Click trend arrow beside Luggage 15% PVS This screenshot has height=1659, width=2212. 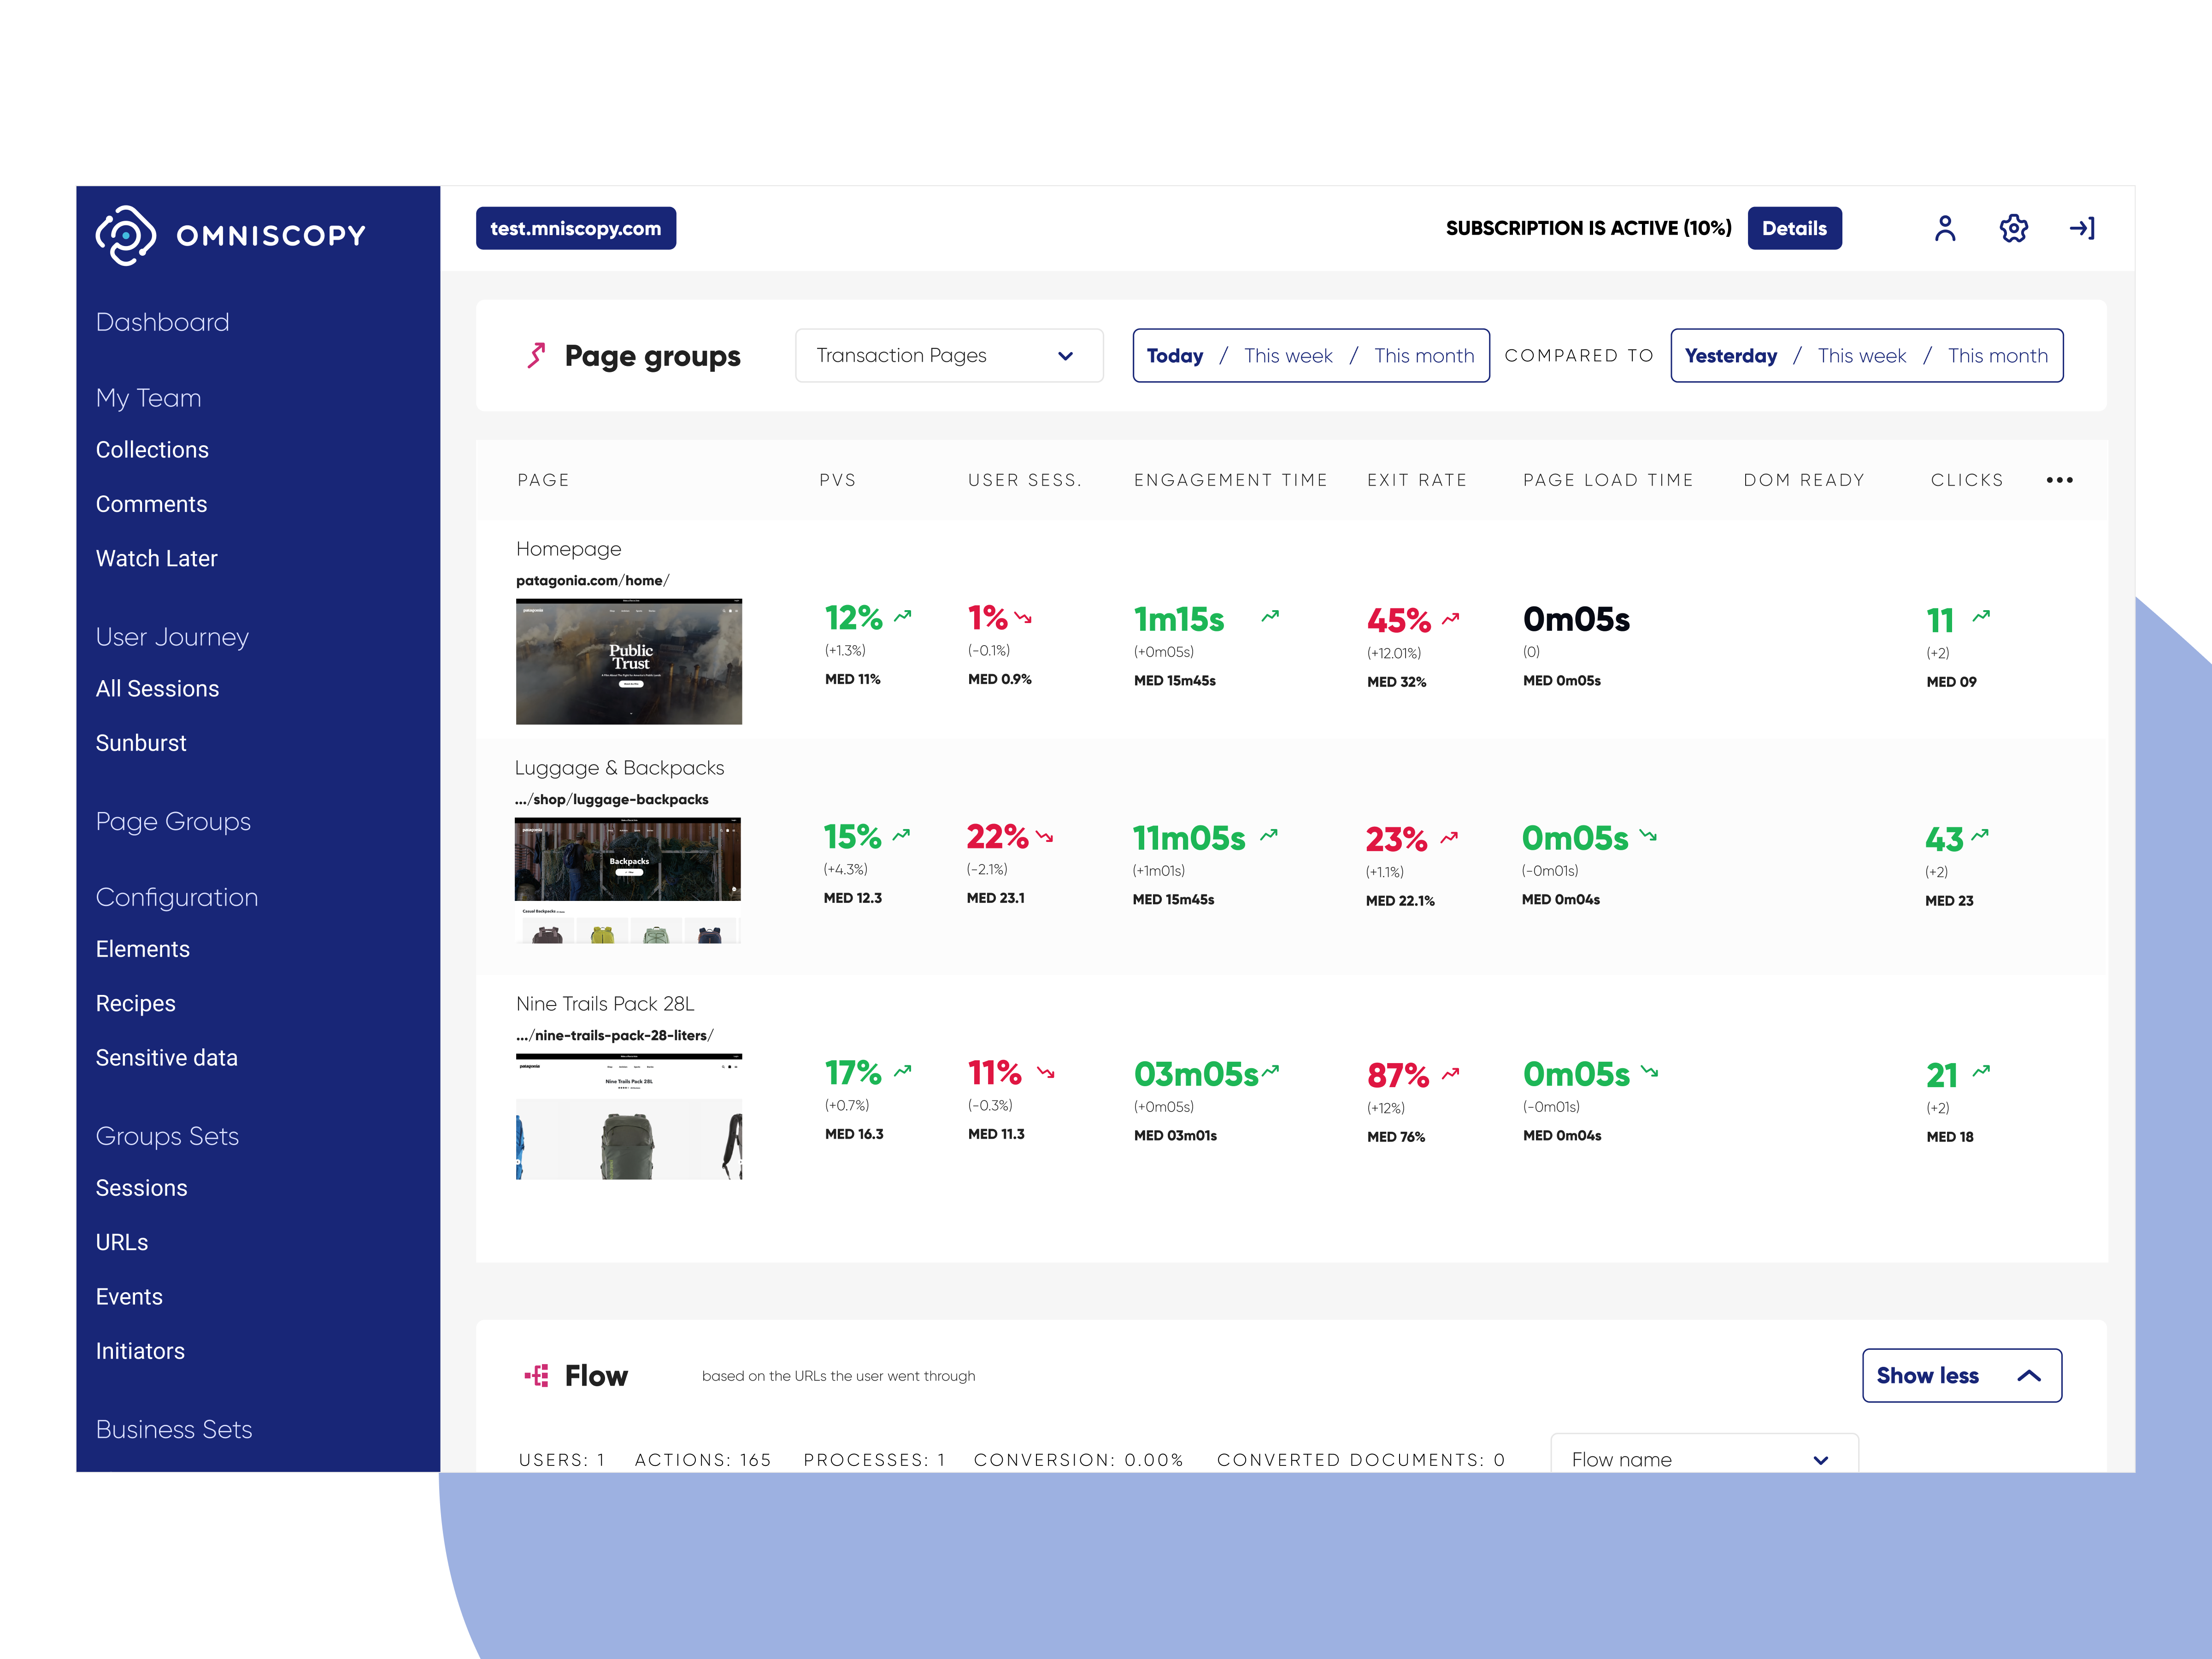901,834
